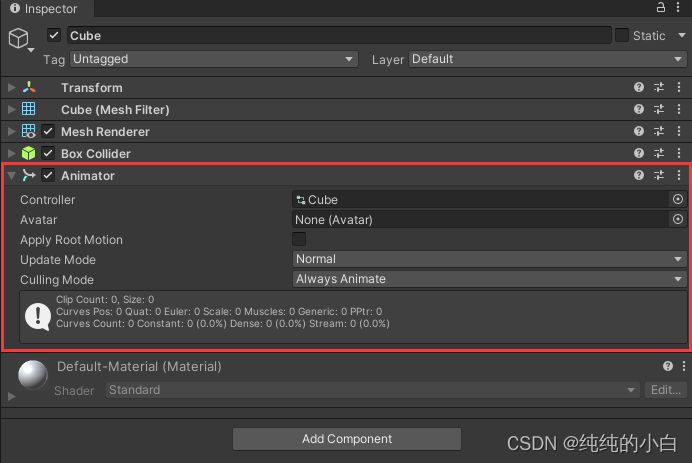This screenshot has height=463, width=692.
Task: Click the Animator component title
Action: 88,176
